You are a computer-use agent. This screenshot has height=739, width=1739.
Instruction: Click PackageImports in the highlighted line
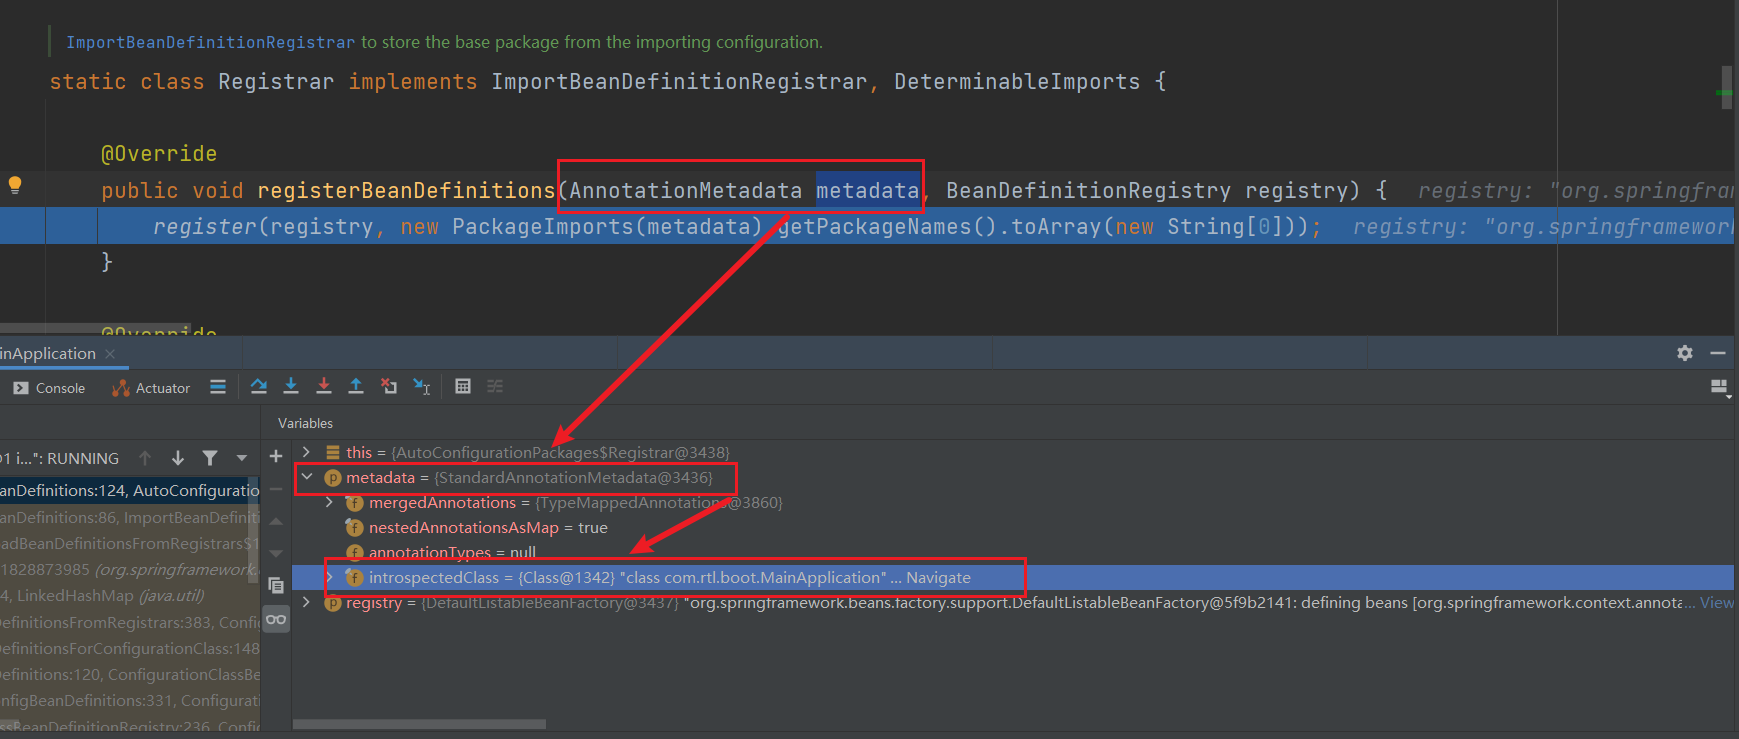(543, 227)
